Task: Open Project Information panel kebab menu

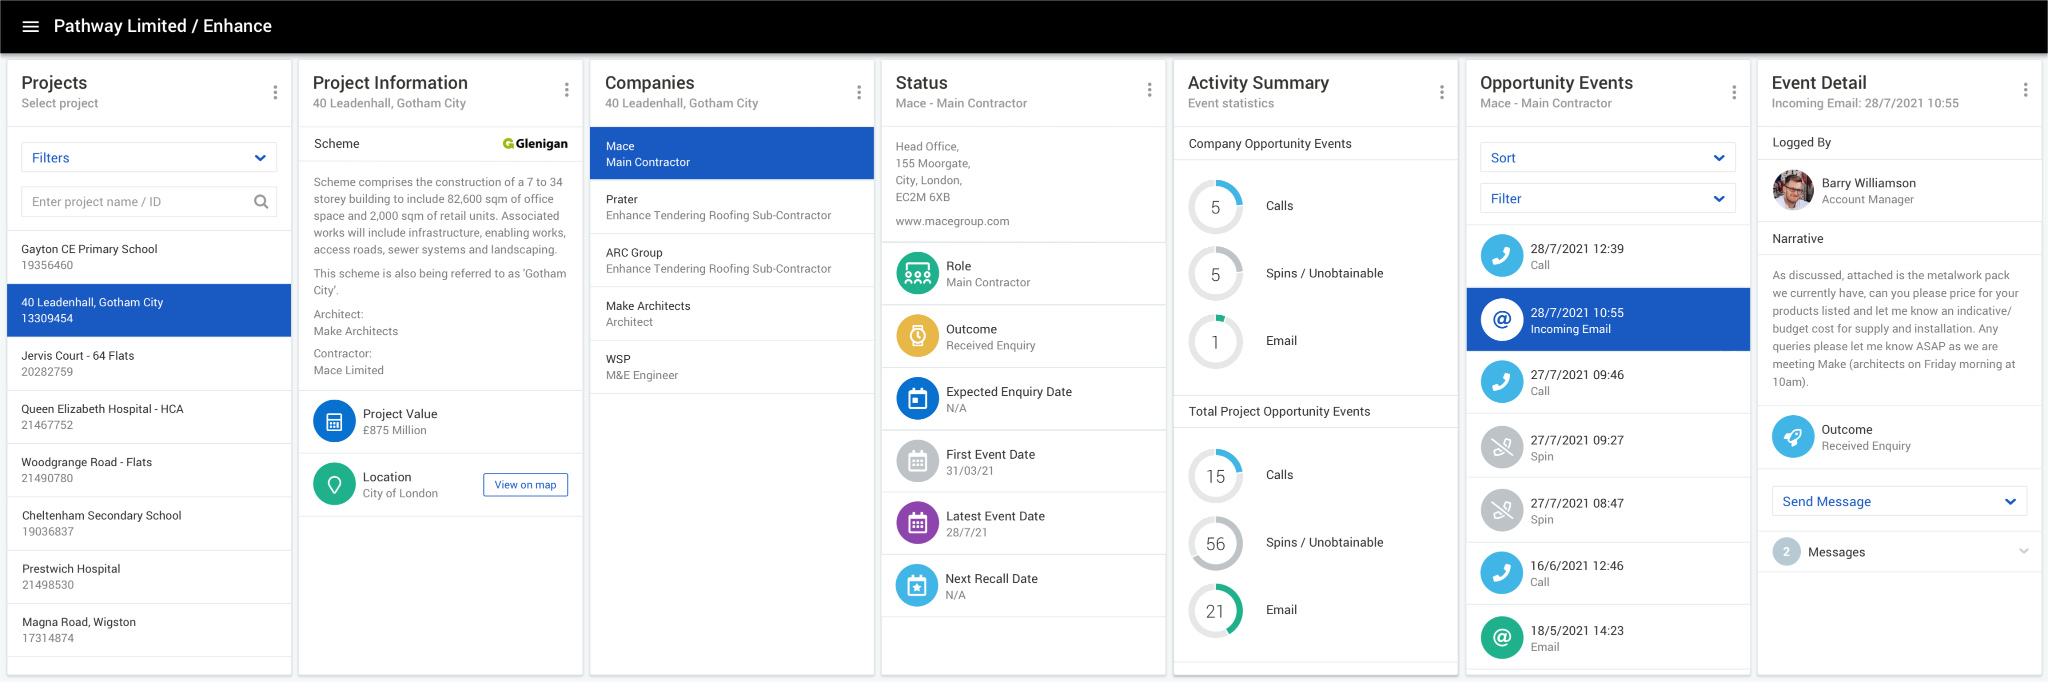Action: [x=567, y=90]
